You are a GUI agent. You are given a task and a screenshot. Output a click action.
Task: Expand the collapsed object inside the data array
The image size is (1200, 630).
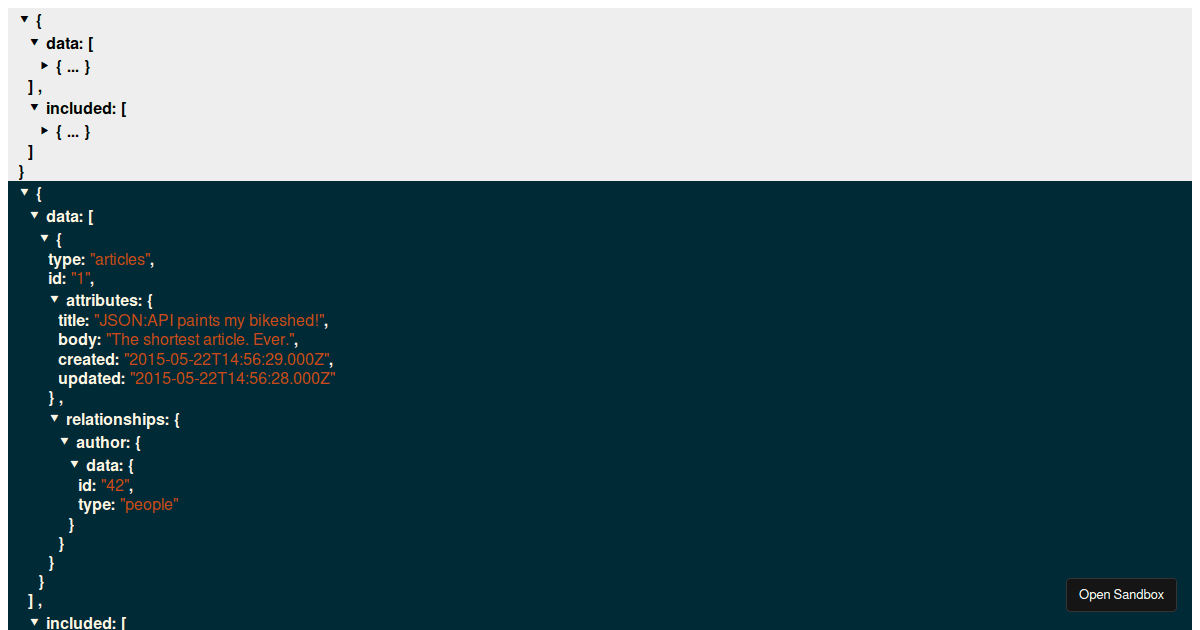(x=44, y=66)
